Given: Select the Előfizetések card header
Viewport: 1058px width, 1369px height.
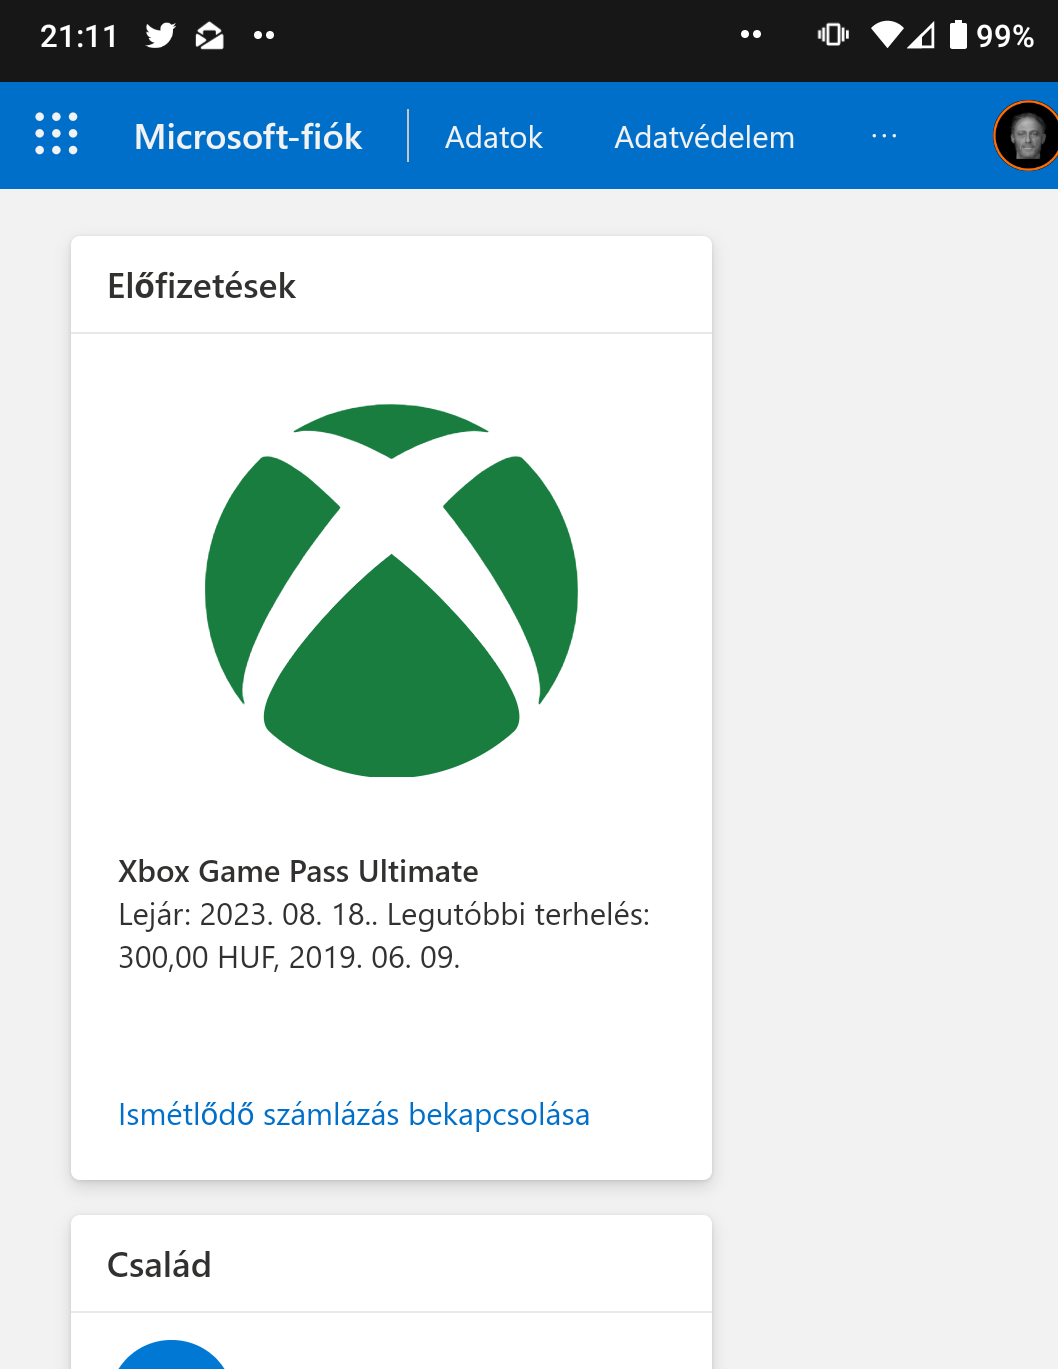Looking at the screenshot, I should tap(391, 285).
